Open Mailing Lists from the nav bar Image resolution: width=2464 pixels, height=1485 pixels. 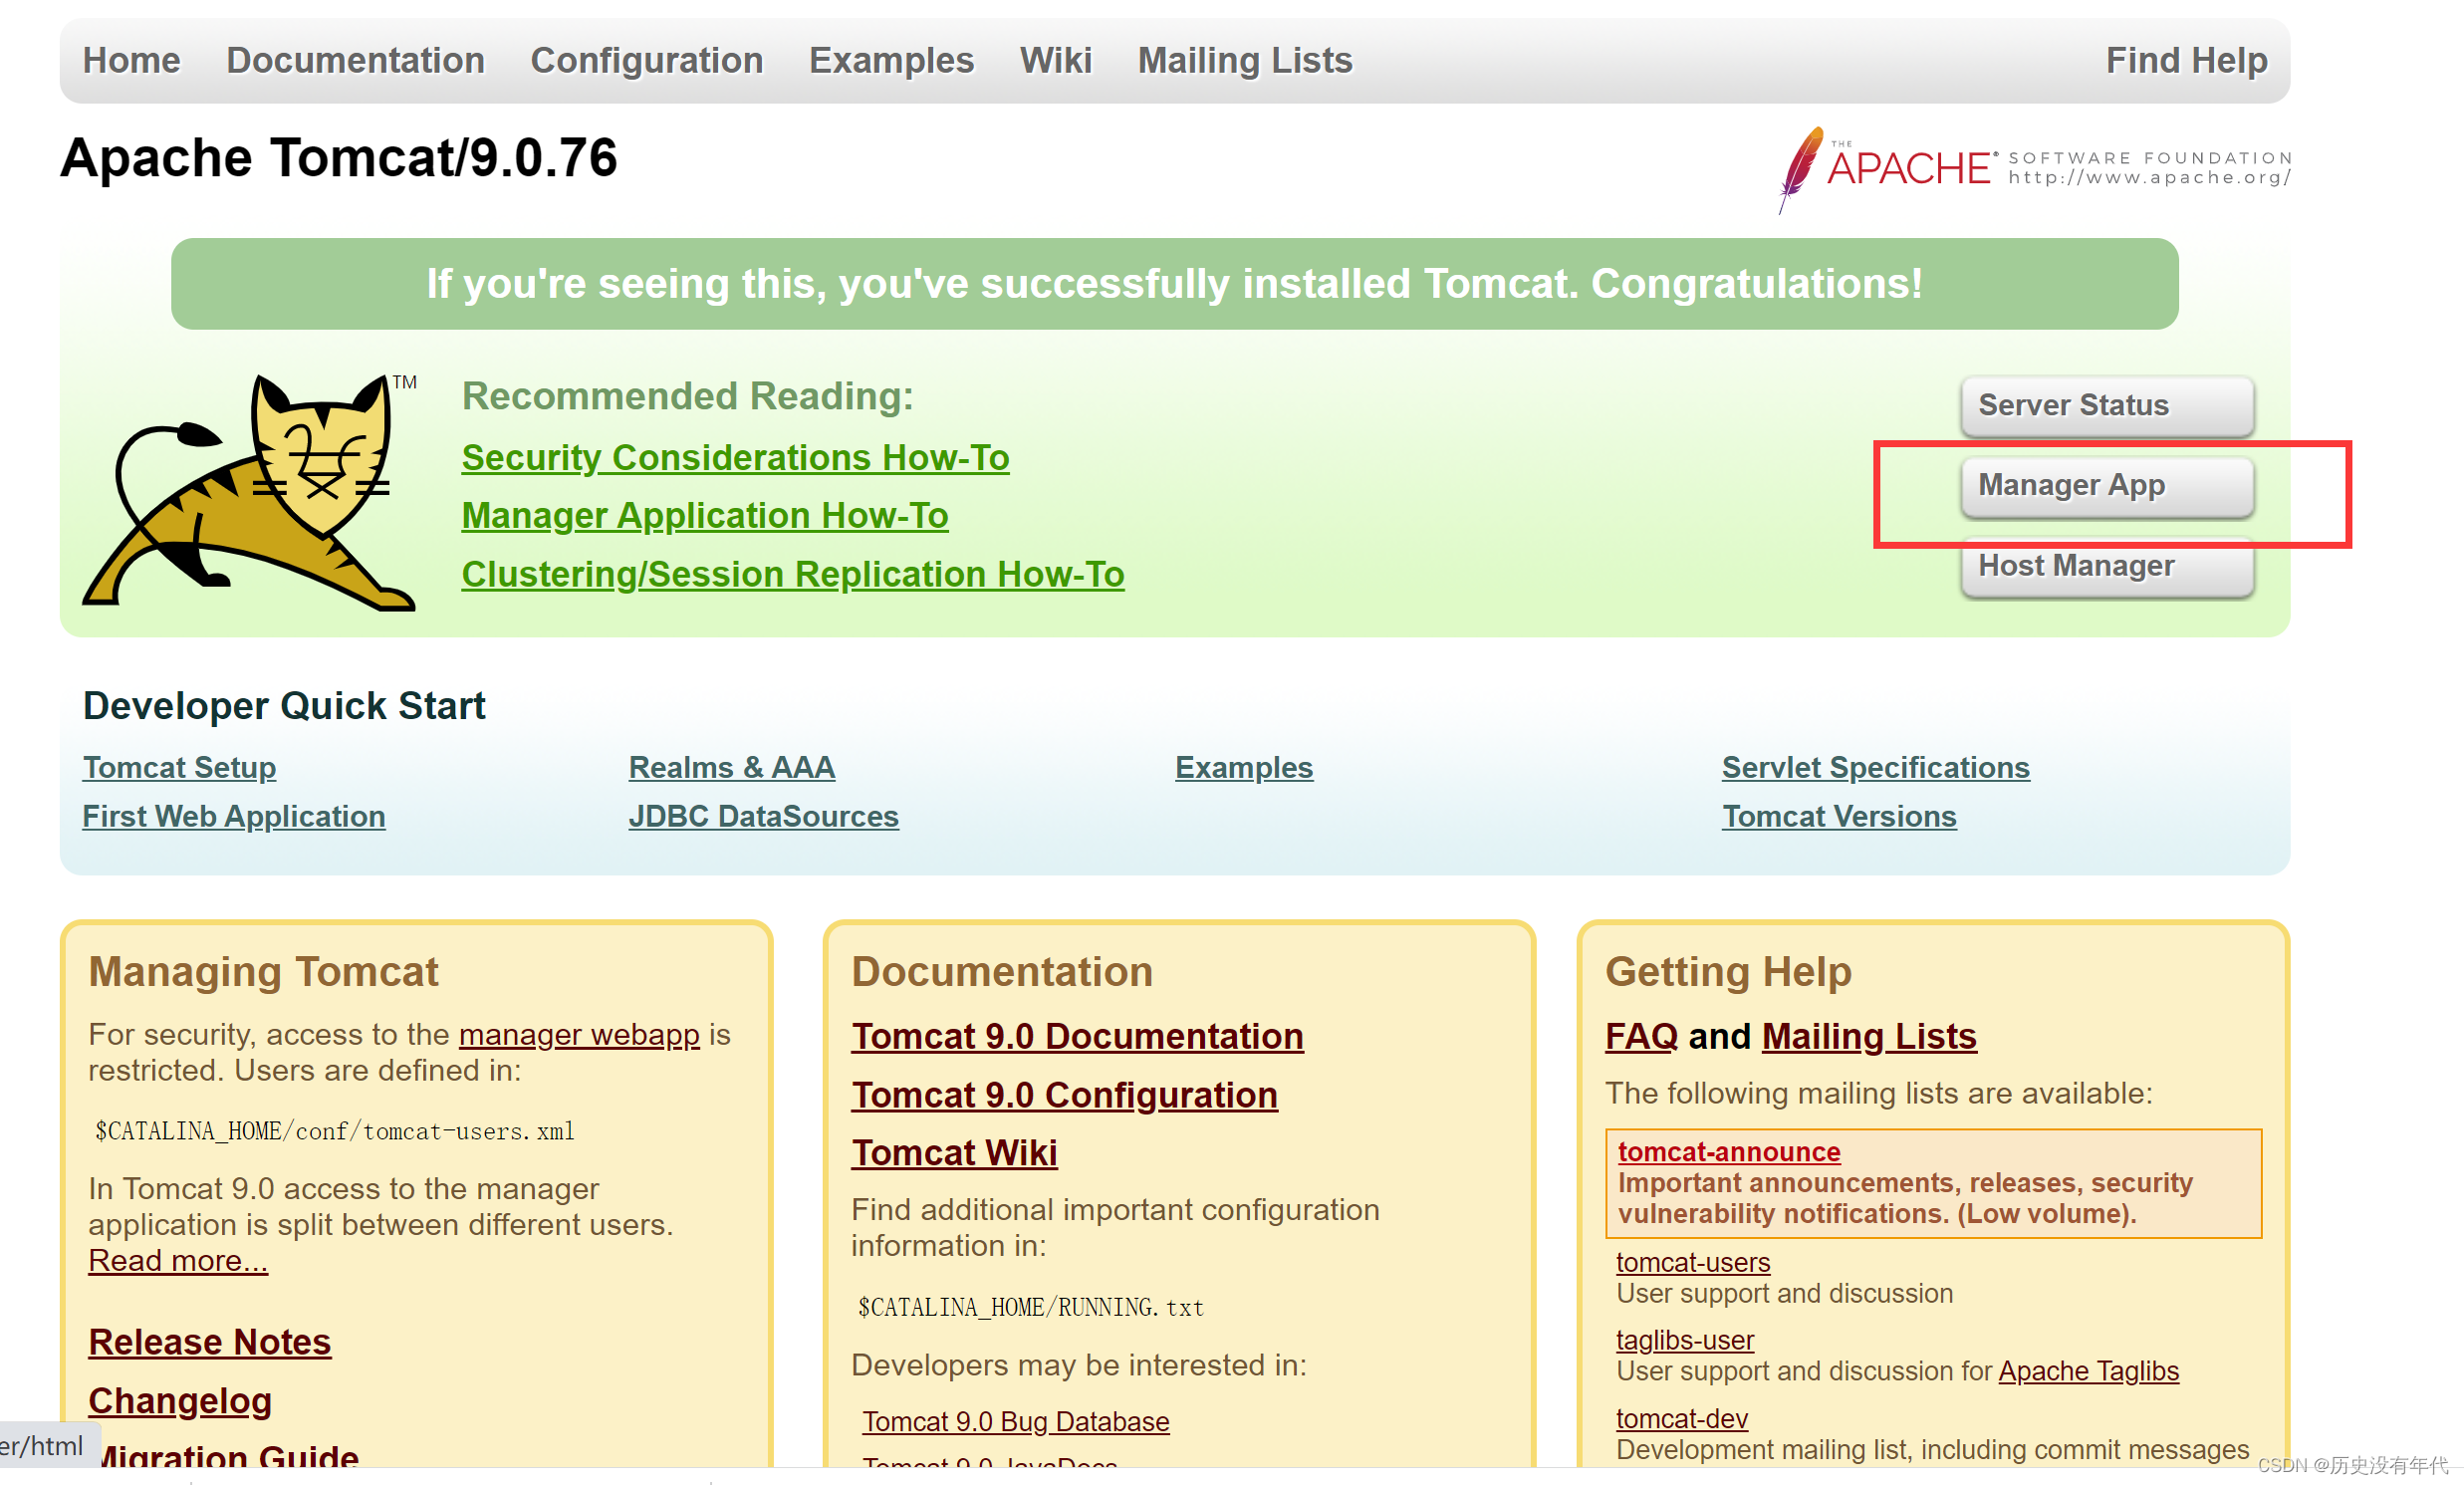tap(1244, 60)
